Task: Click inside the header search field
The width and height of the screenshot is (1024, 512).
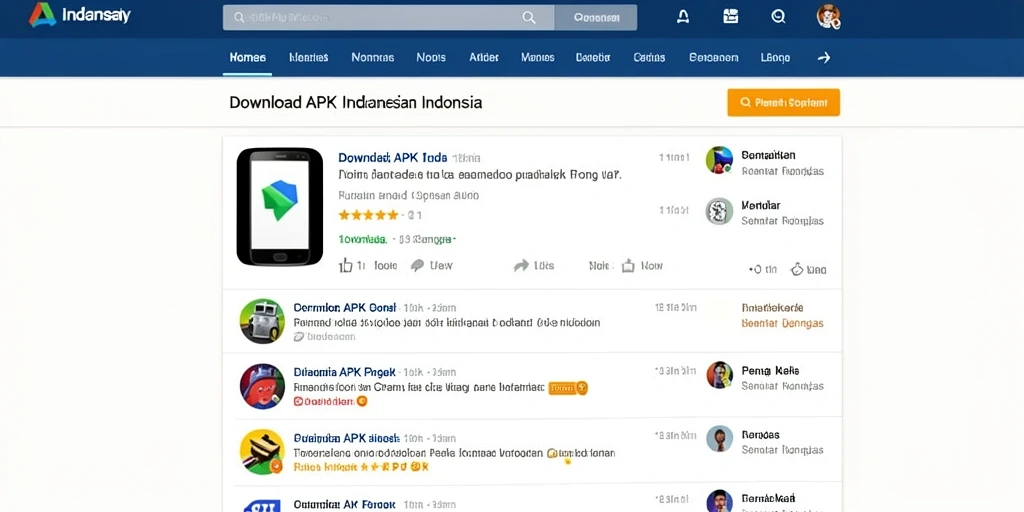Action: point(389,18)
